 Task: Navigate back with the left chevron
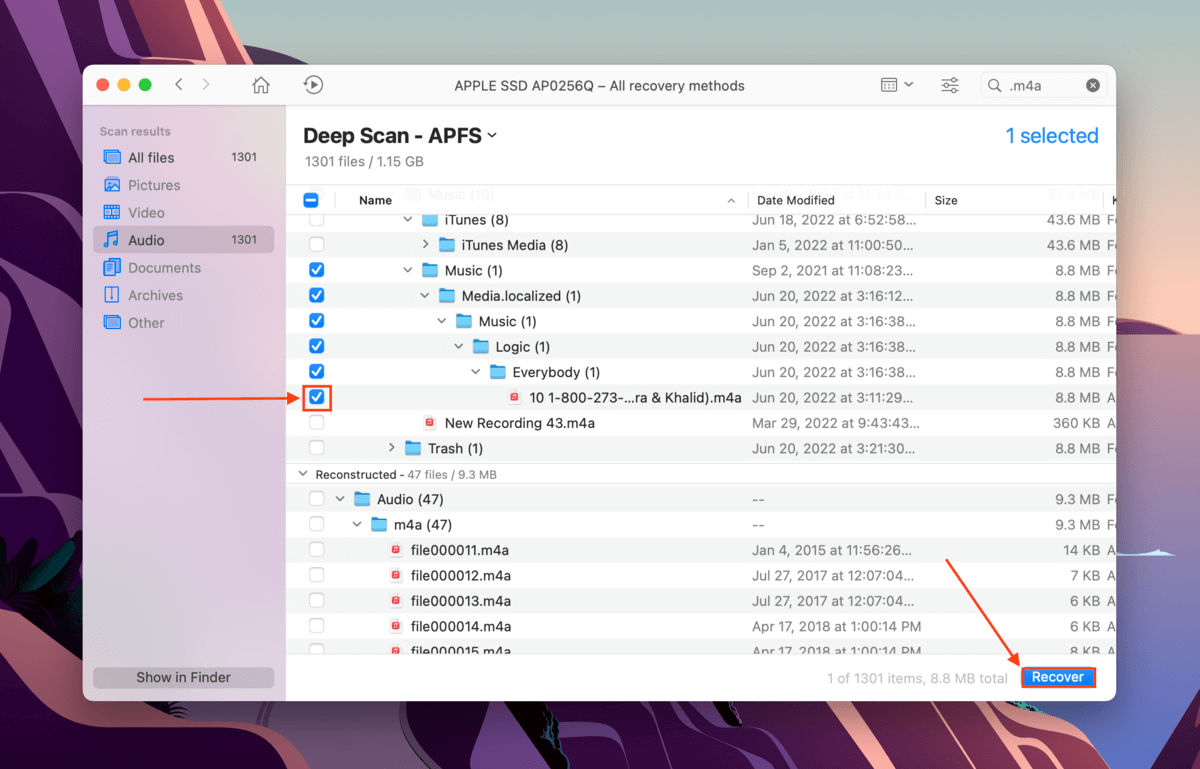[x=179, y=85]
